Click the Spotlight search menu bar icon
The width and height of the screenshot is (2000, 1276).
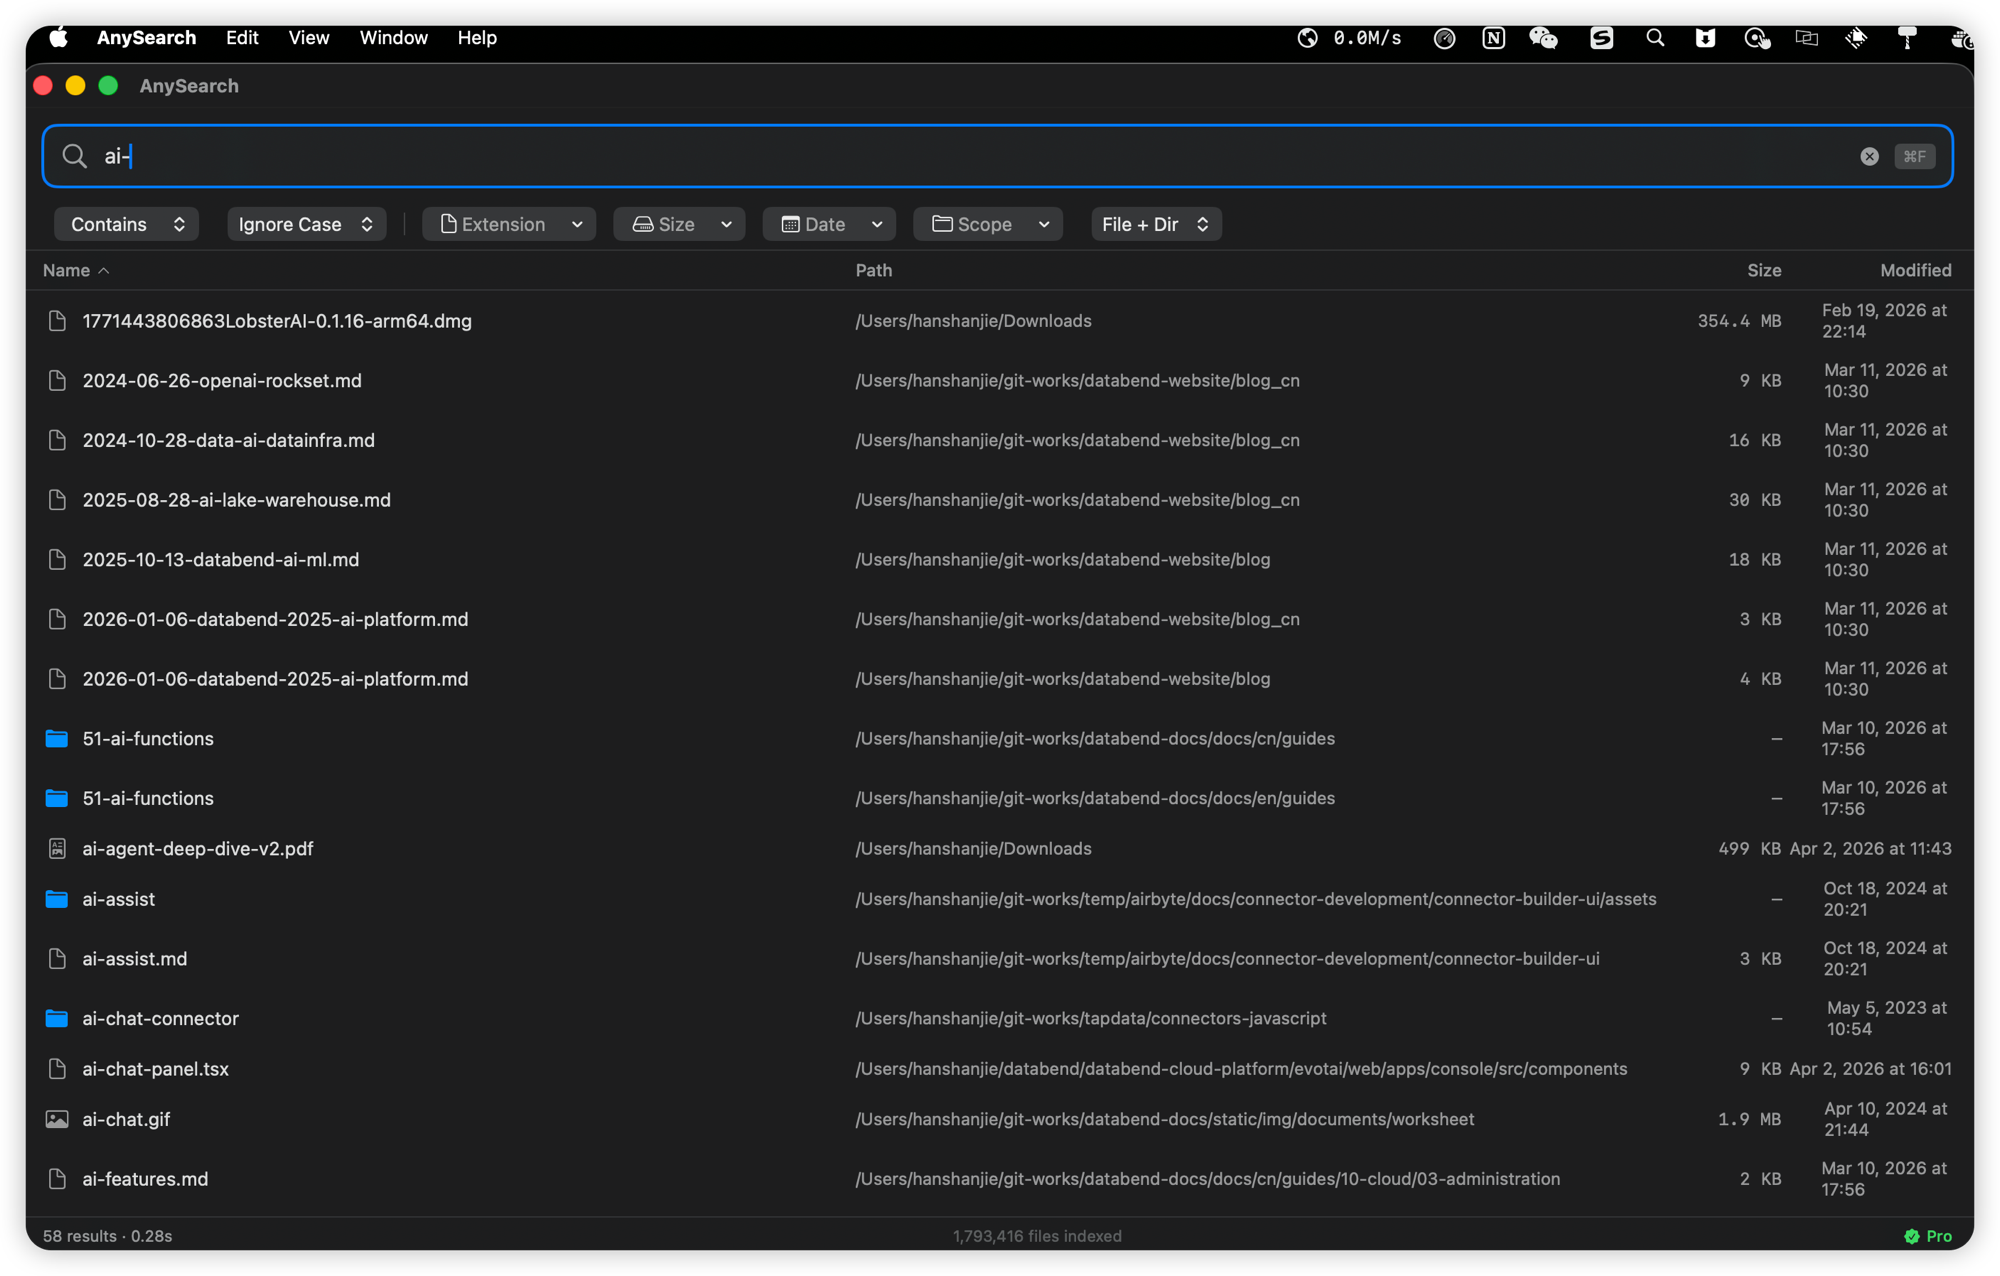click(x=1655, y=38)
